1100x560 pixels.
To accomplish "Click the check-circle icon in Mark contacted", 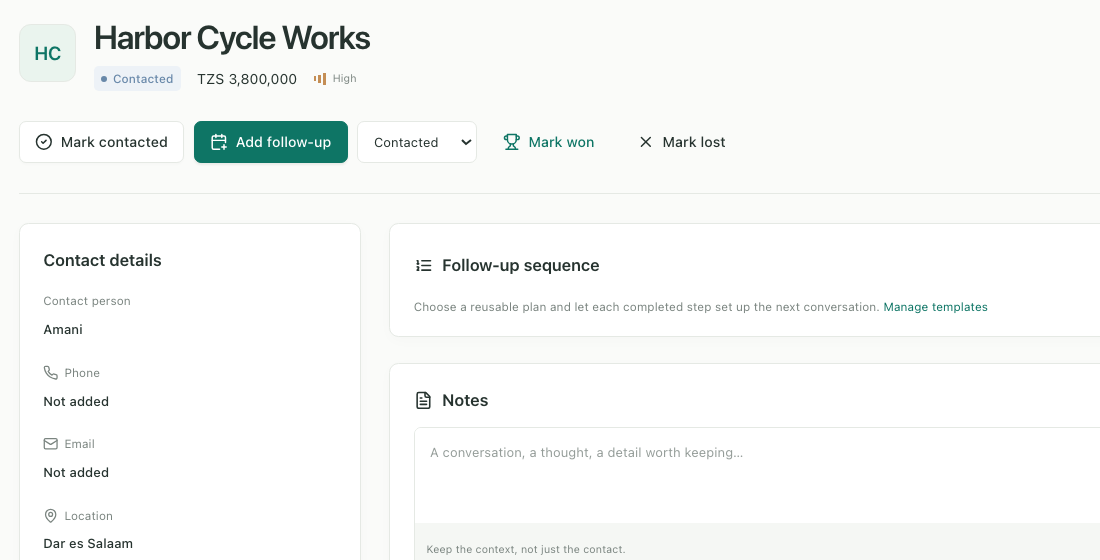I will [x=43, y=142].
